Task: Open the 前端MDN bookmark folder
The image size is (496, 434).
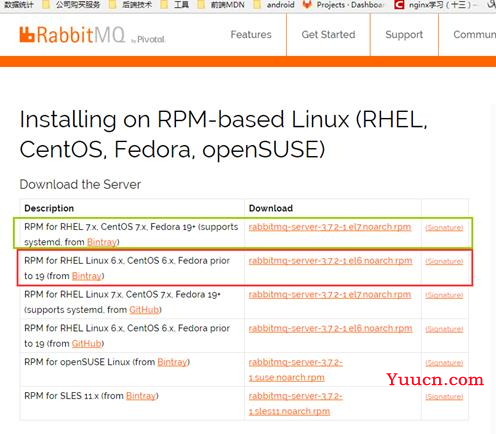Action: point(222,5)
